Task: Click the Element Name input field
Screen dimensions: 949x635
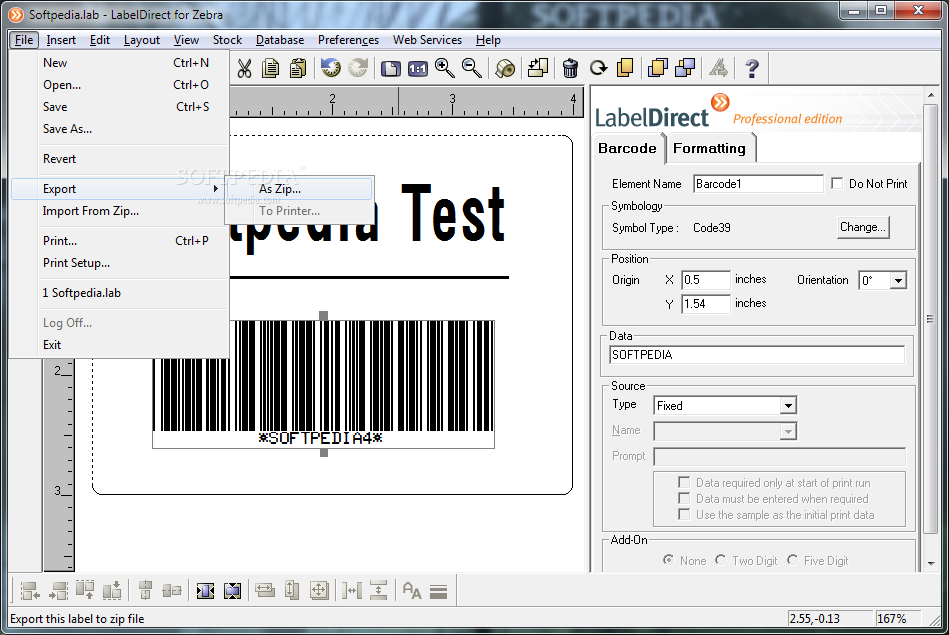Action: coord(758,183)
